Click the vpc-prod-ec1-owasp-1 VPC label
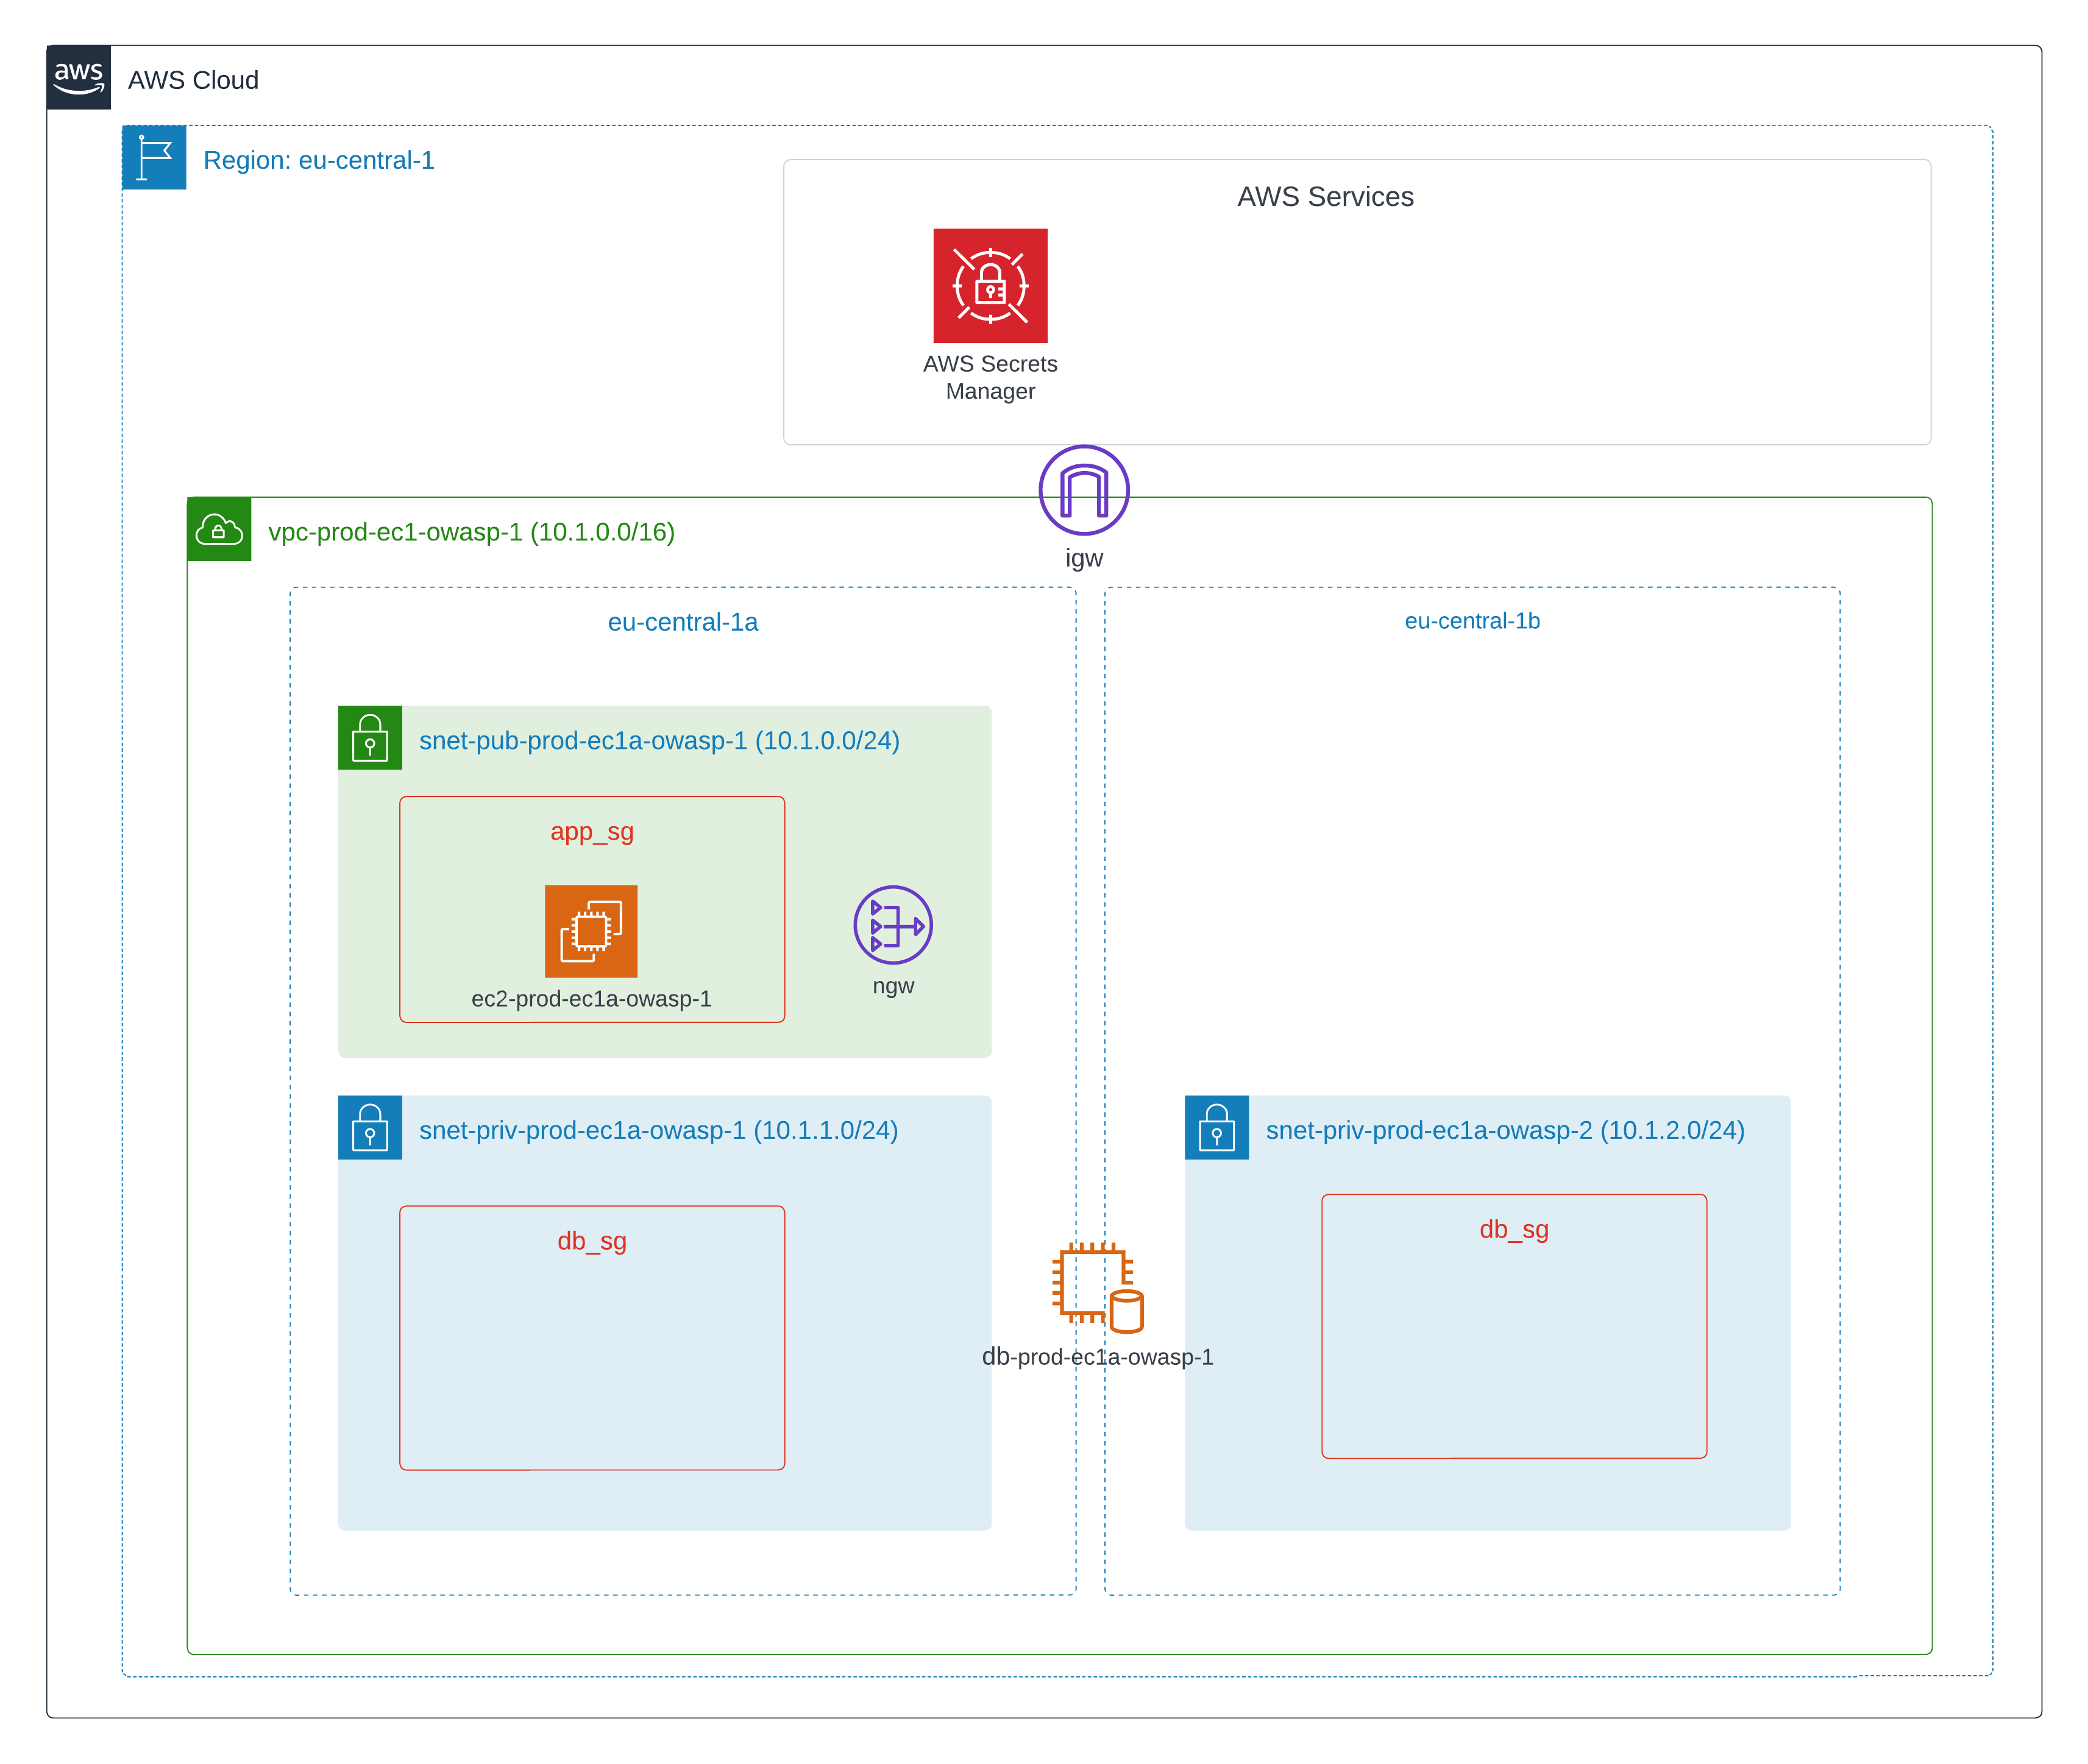Screen dimensions: 2088x1764 pos(471,532)
